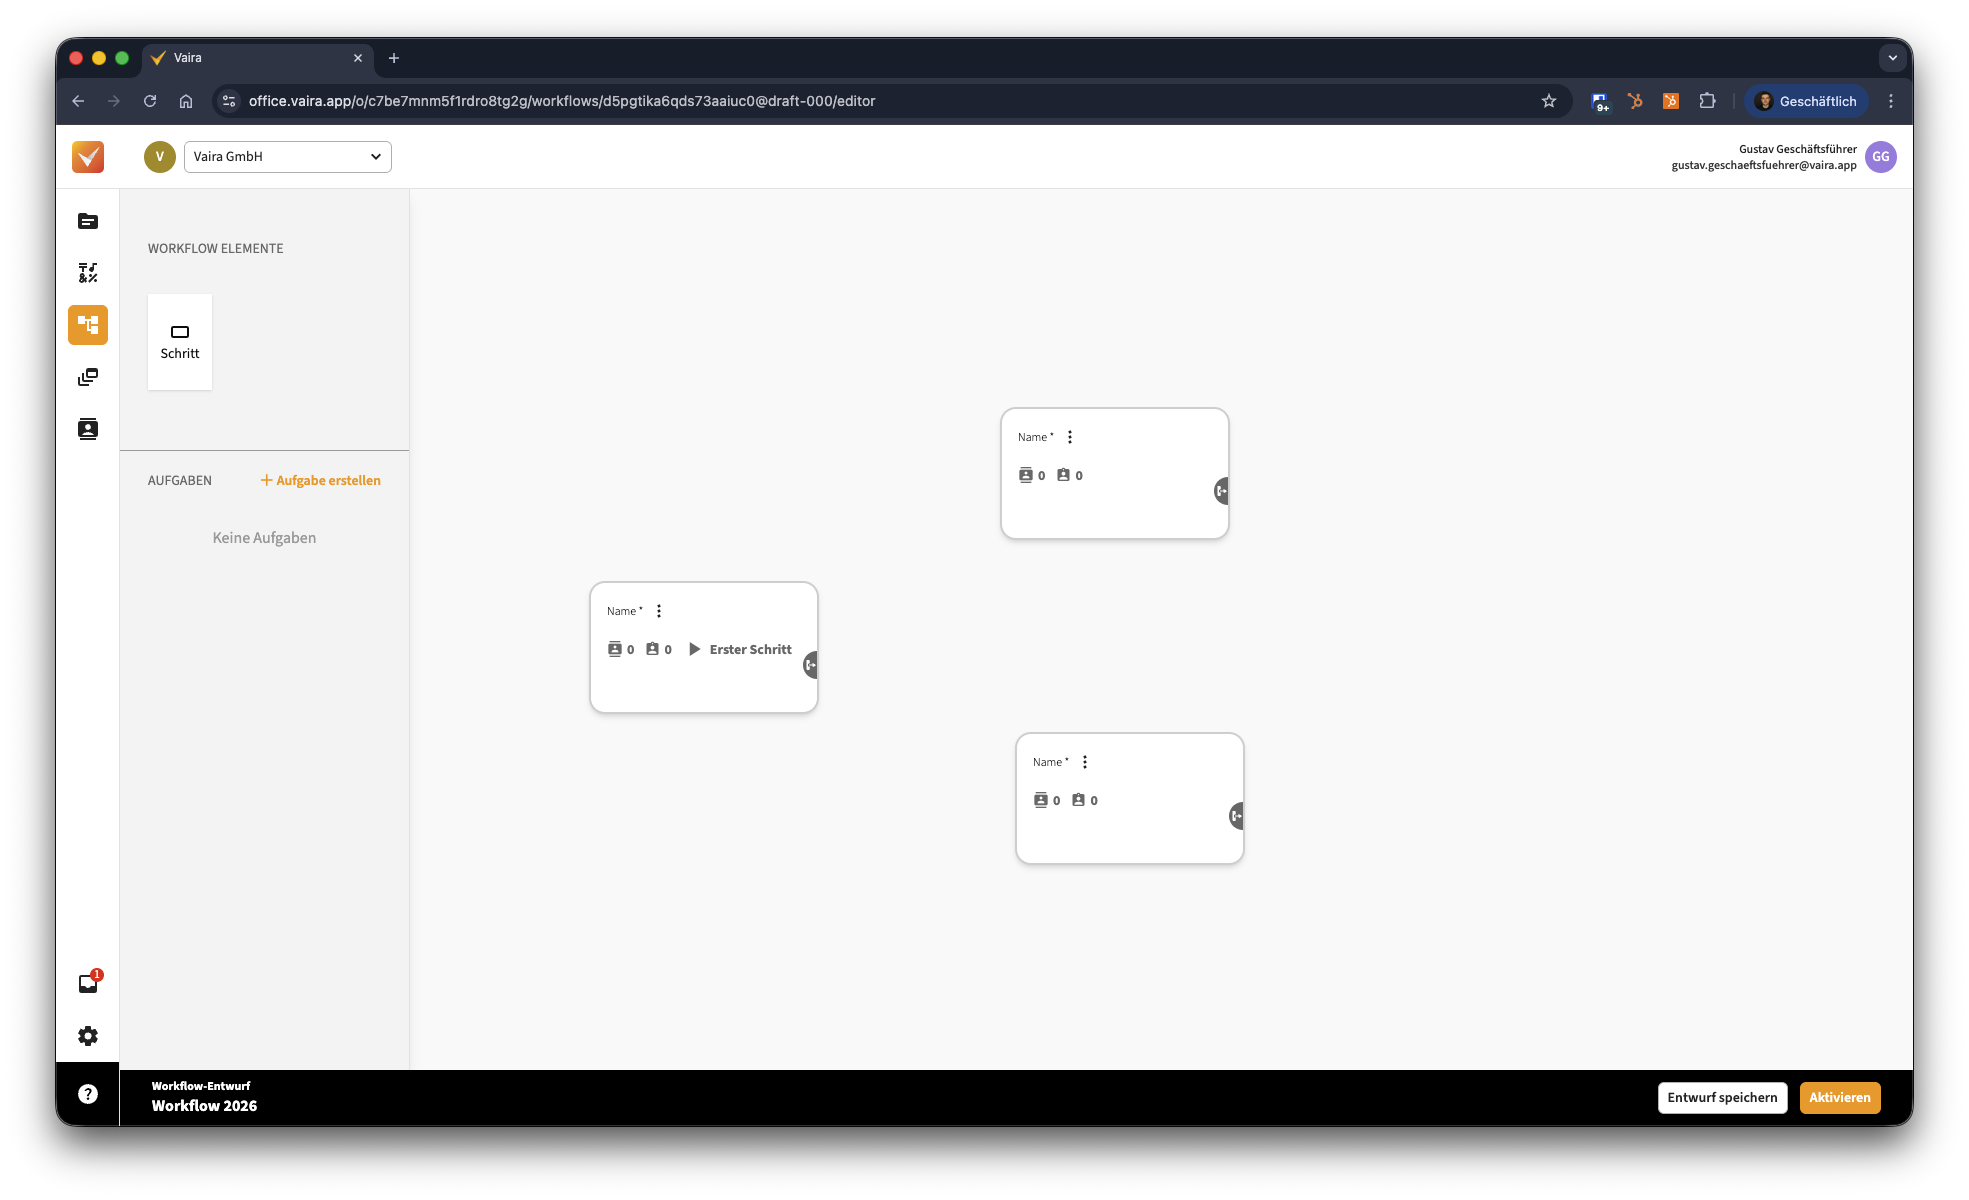This screenshot has width=1969, height=1200.
Task: Click Aufgabe erstellen link
Action: pyautogui.click(x=321, y=481)
